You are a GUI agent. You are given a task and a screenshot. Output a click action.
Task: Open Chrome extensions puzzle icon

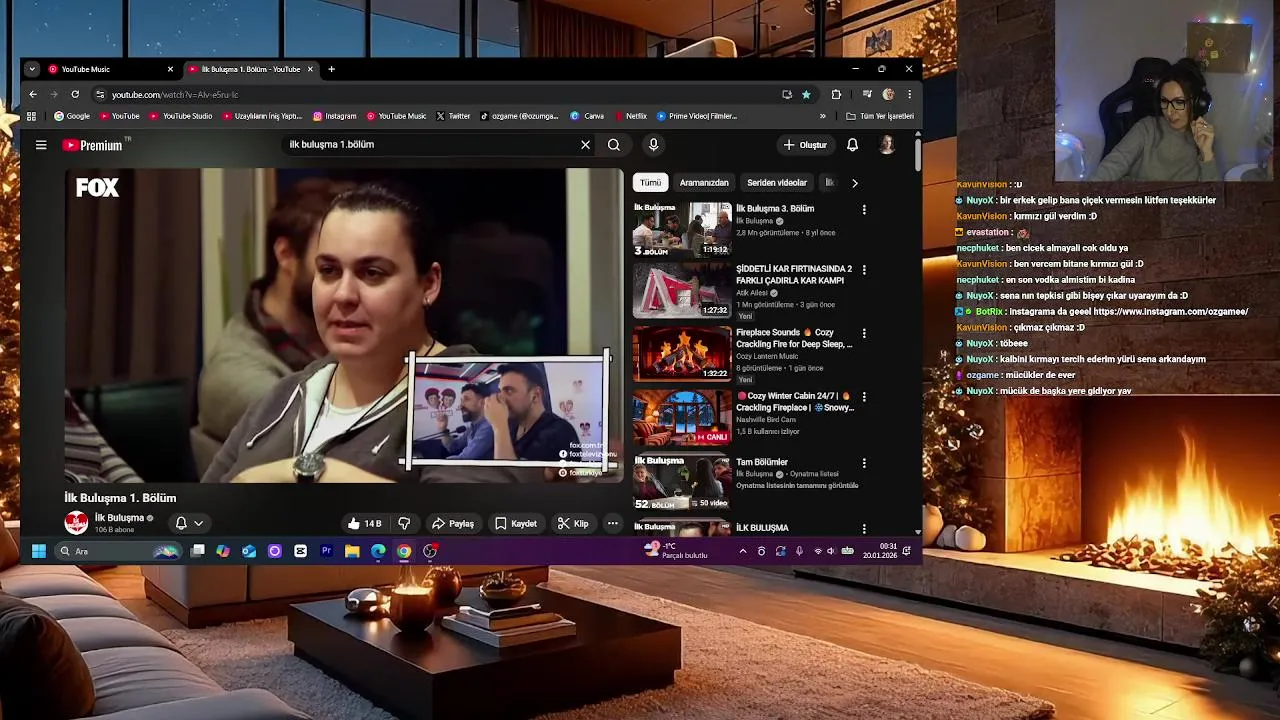[x=836, y=94]
